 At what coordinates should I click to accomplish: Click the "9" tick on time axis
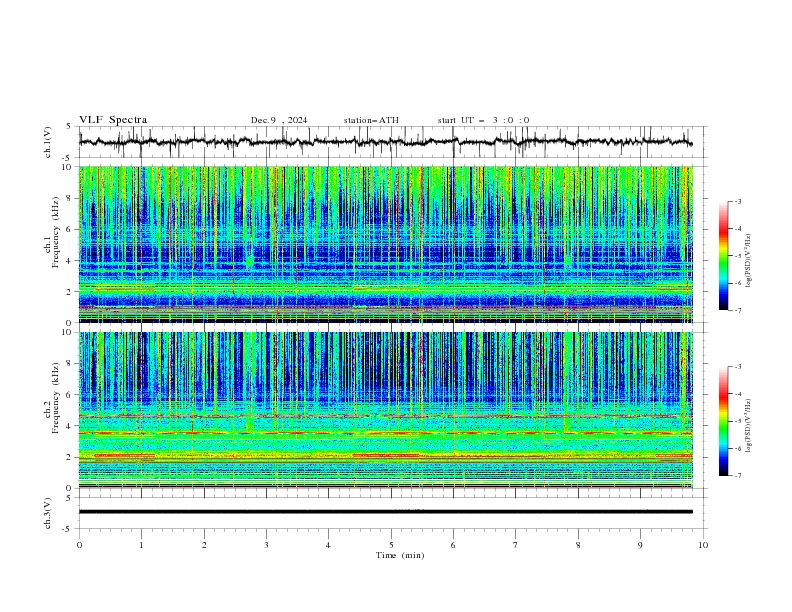point(640,545)
